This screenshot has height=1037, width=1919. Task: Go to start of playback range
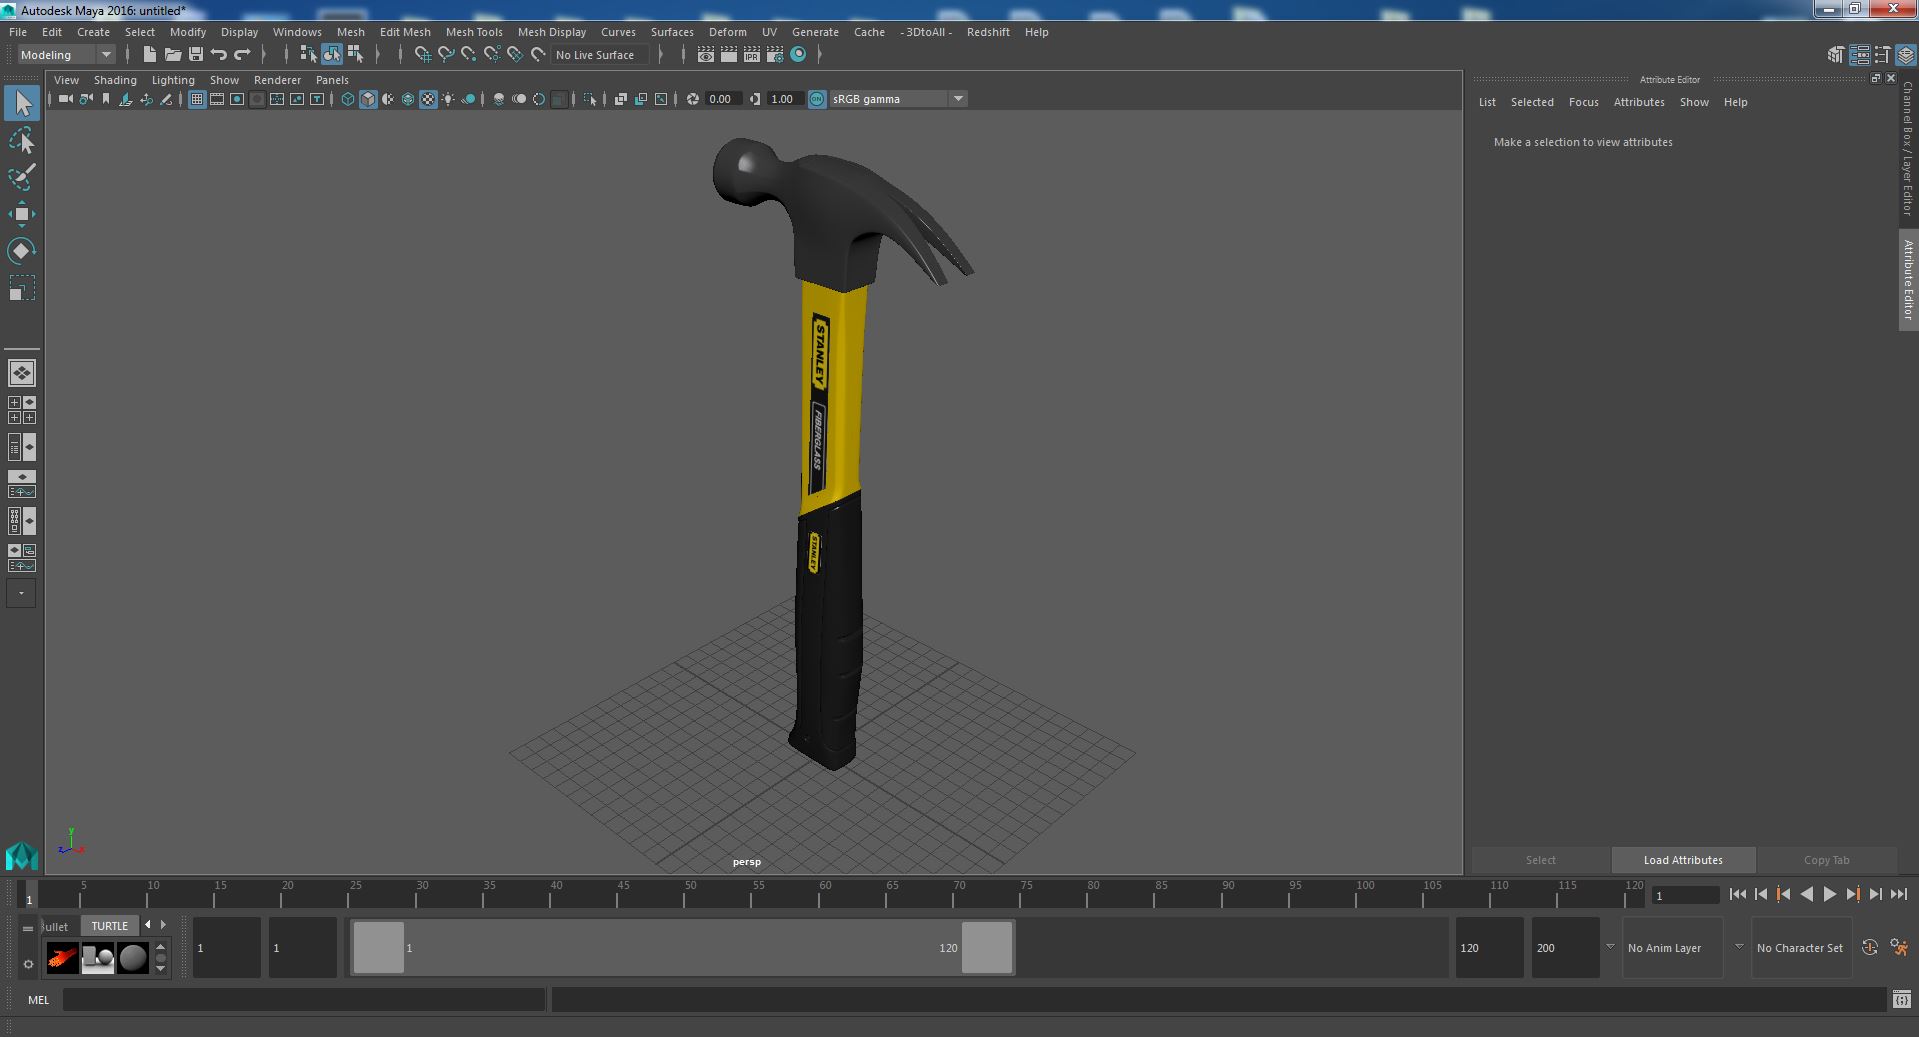click(1738, 895)
